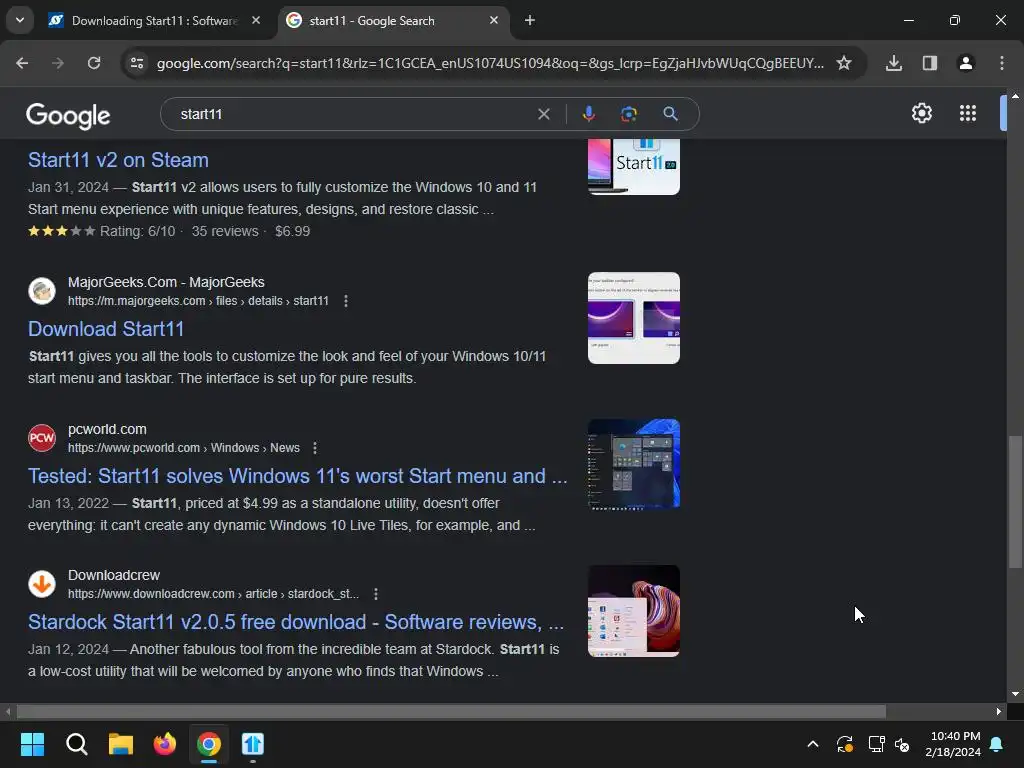Click the sync update tray icon
1024x768 pixels.
click(x=844, y=744)
